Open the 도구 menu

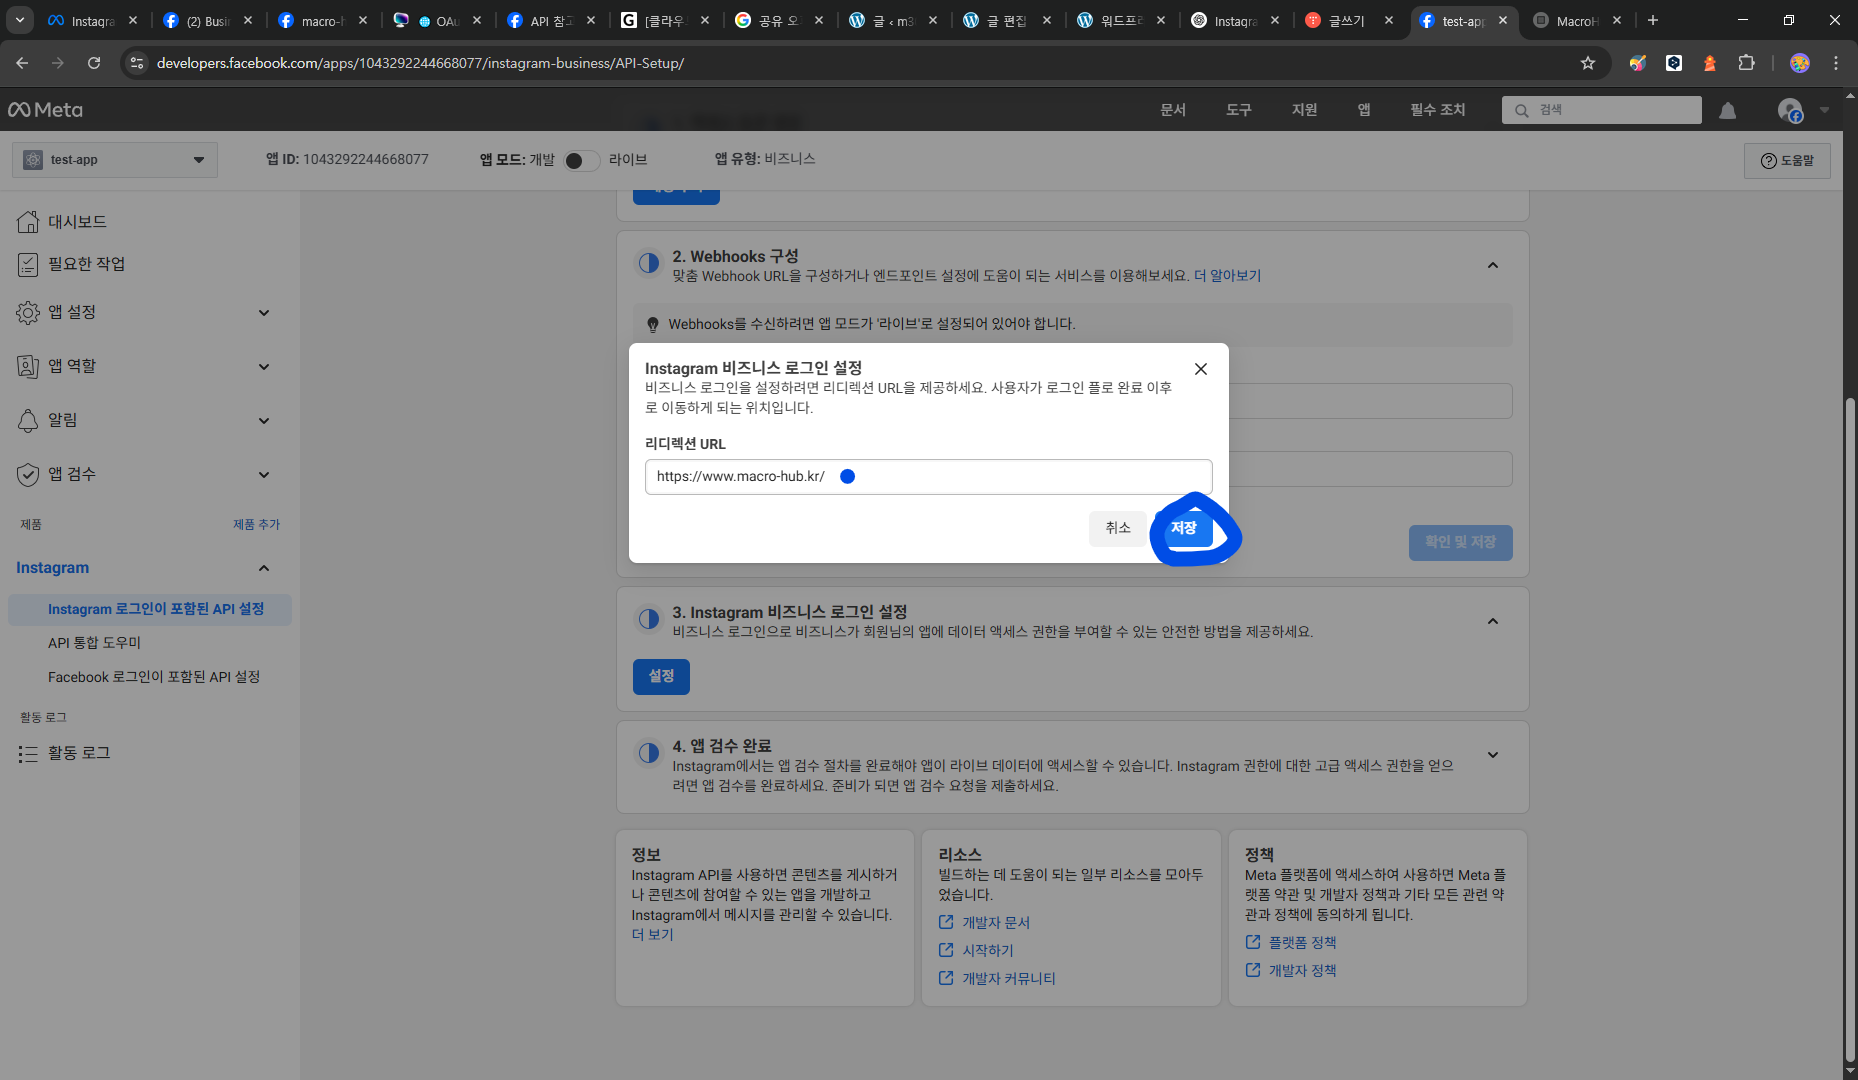point(1239,110)
